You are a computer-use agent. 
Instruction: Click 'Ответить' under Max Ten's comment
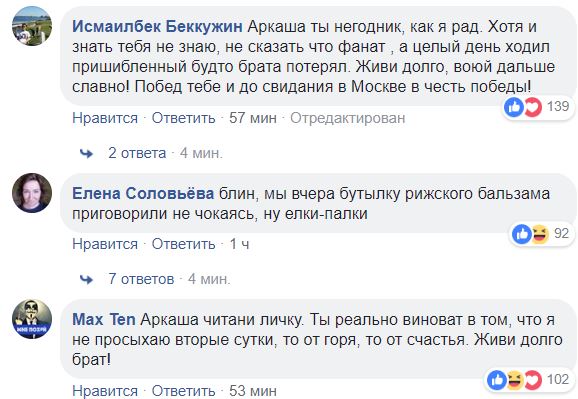pyautogui.click(x=184, y=391)
